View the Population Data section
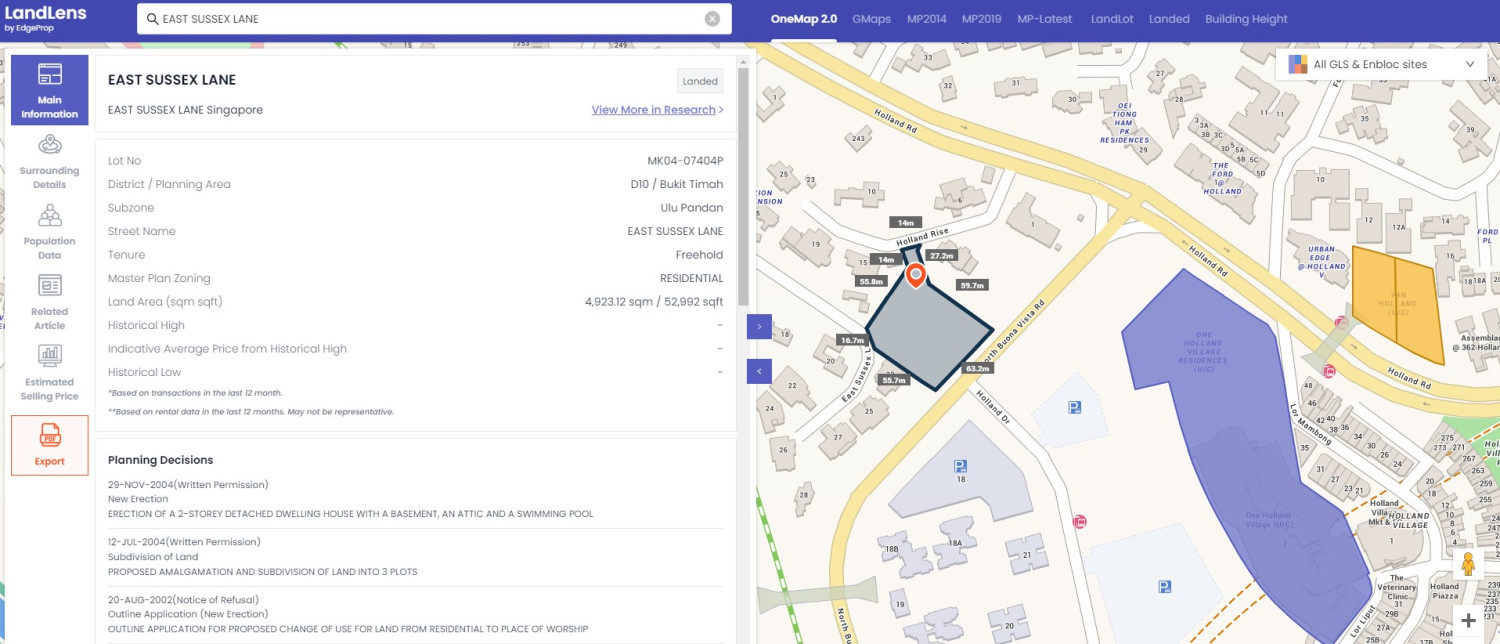 click(x=50, y=230)
